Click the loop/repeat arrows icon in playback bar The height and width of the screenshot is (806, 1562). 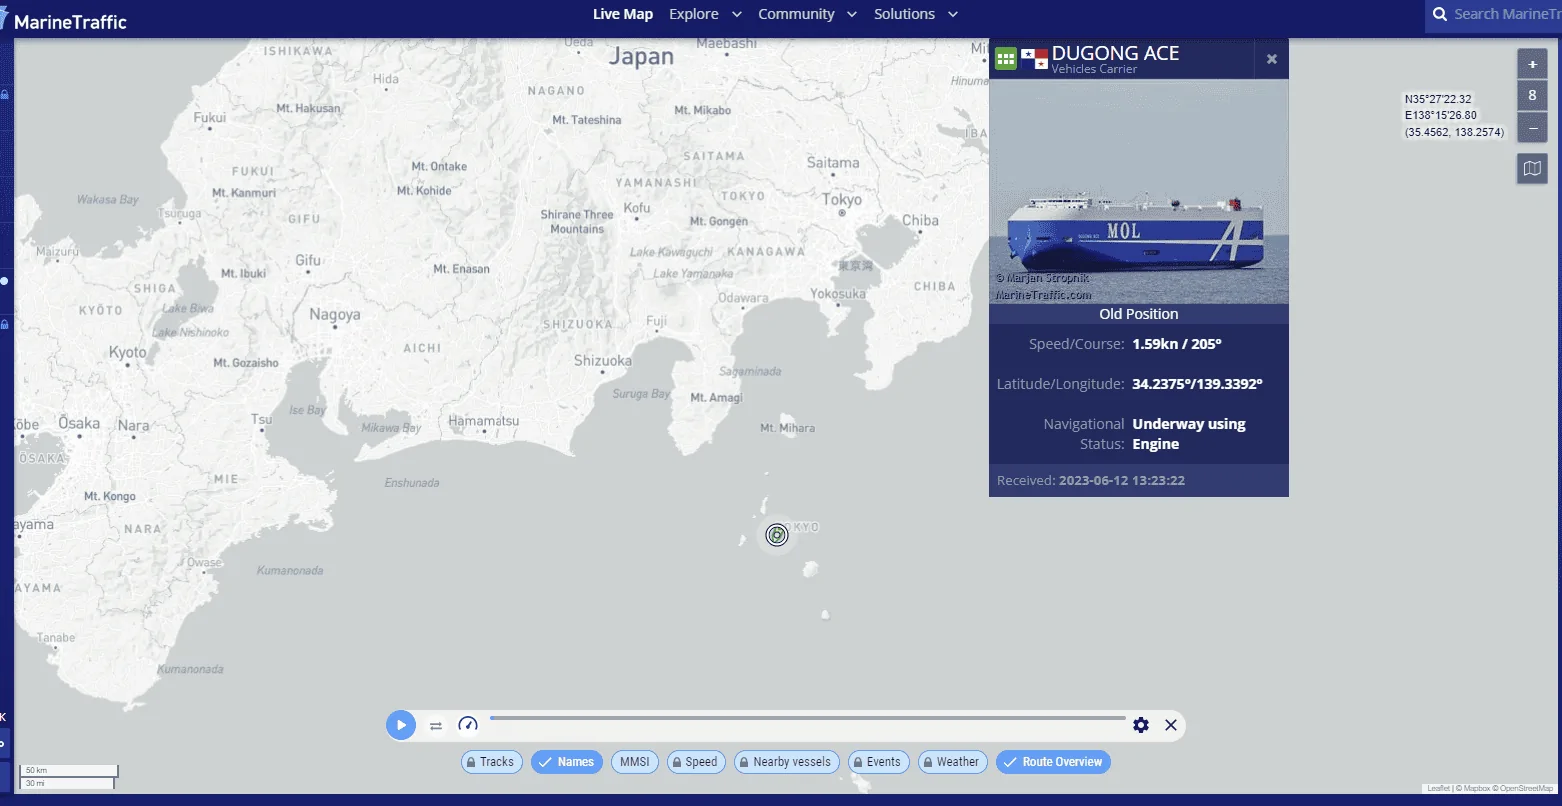pyautogui.click(x=436, y=726)
